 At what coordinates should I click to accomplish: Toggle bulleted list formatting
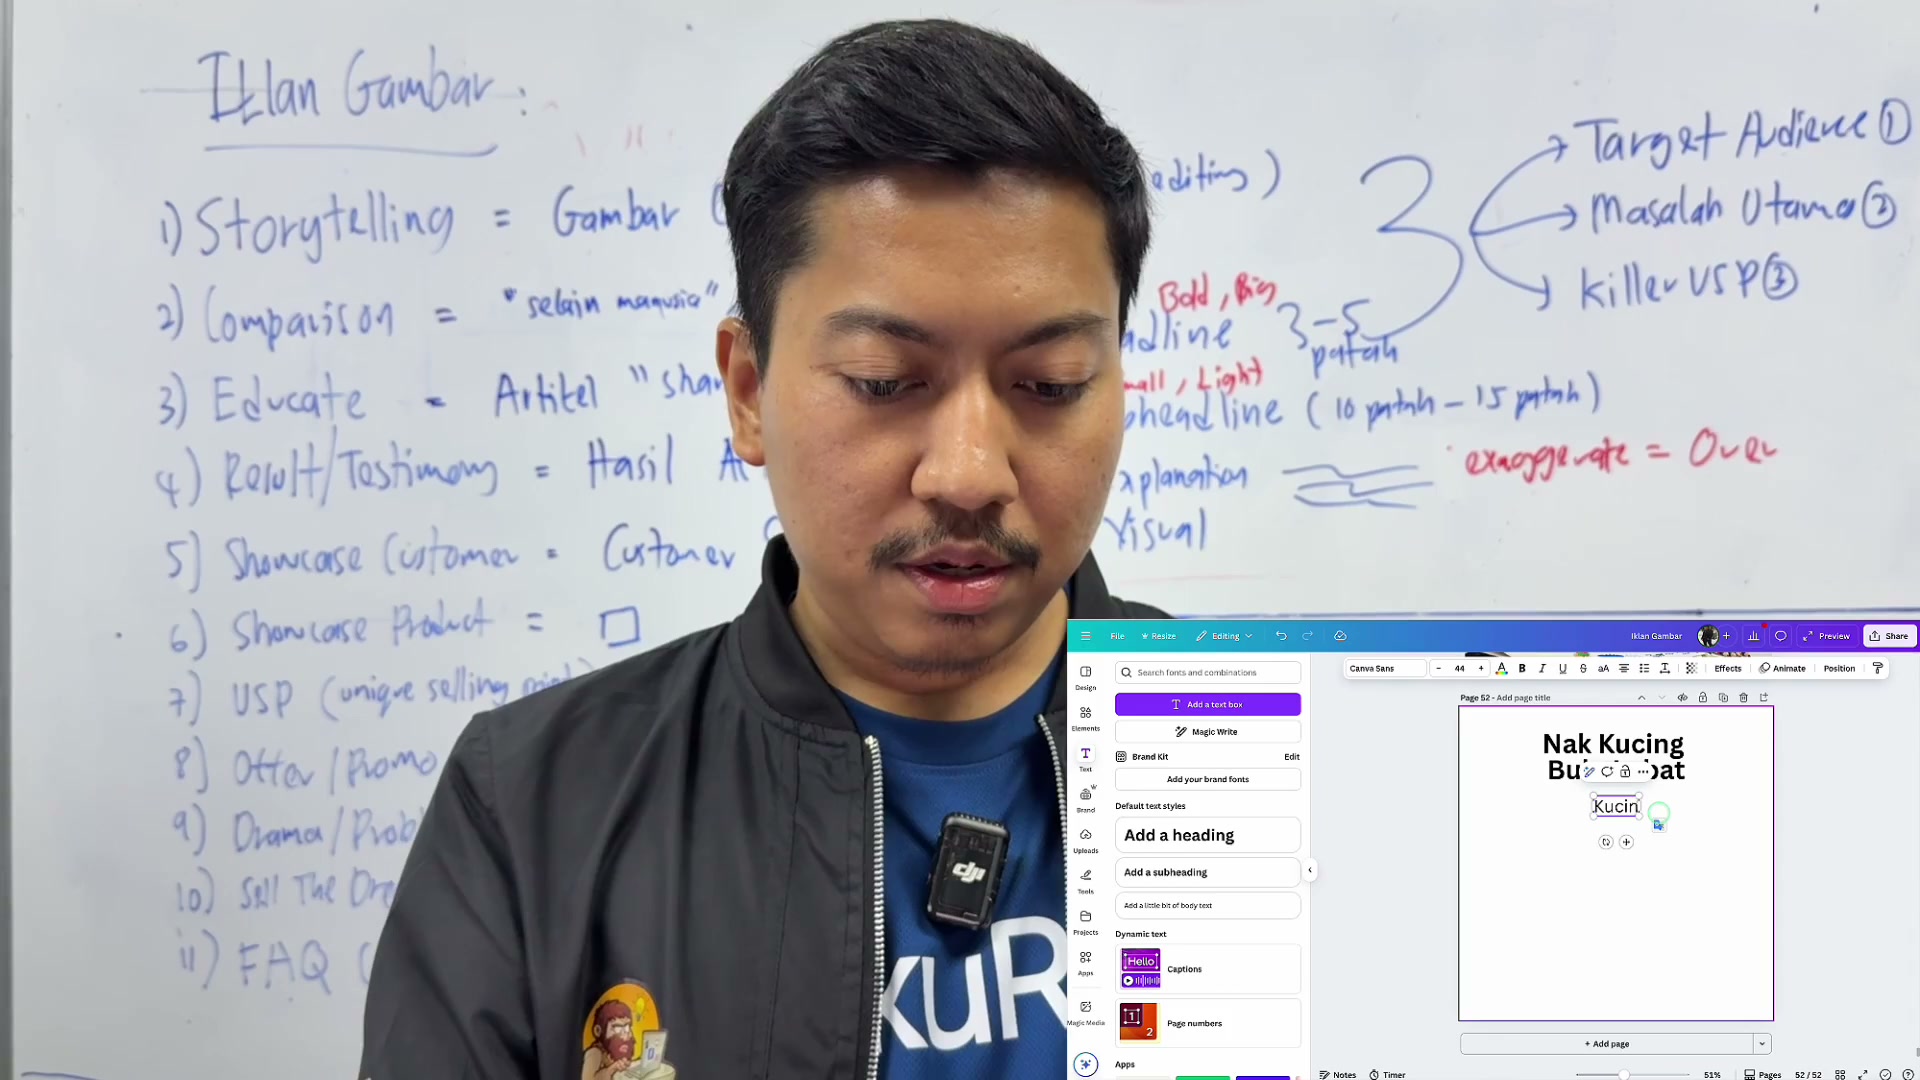1644,669
